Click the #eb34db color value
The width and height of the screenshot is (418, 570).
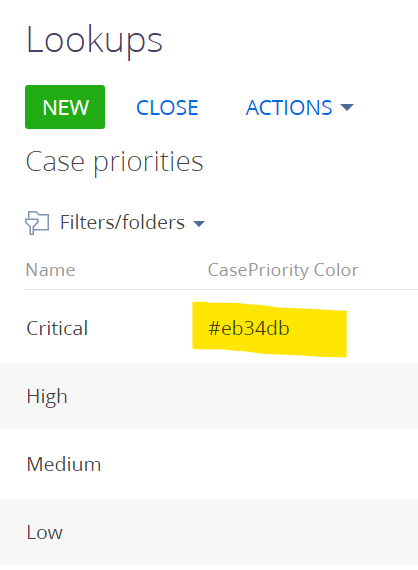249,329
